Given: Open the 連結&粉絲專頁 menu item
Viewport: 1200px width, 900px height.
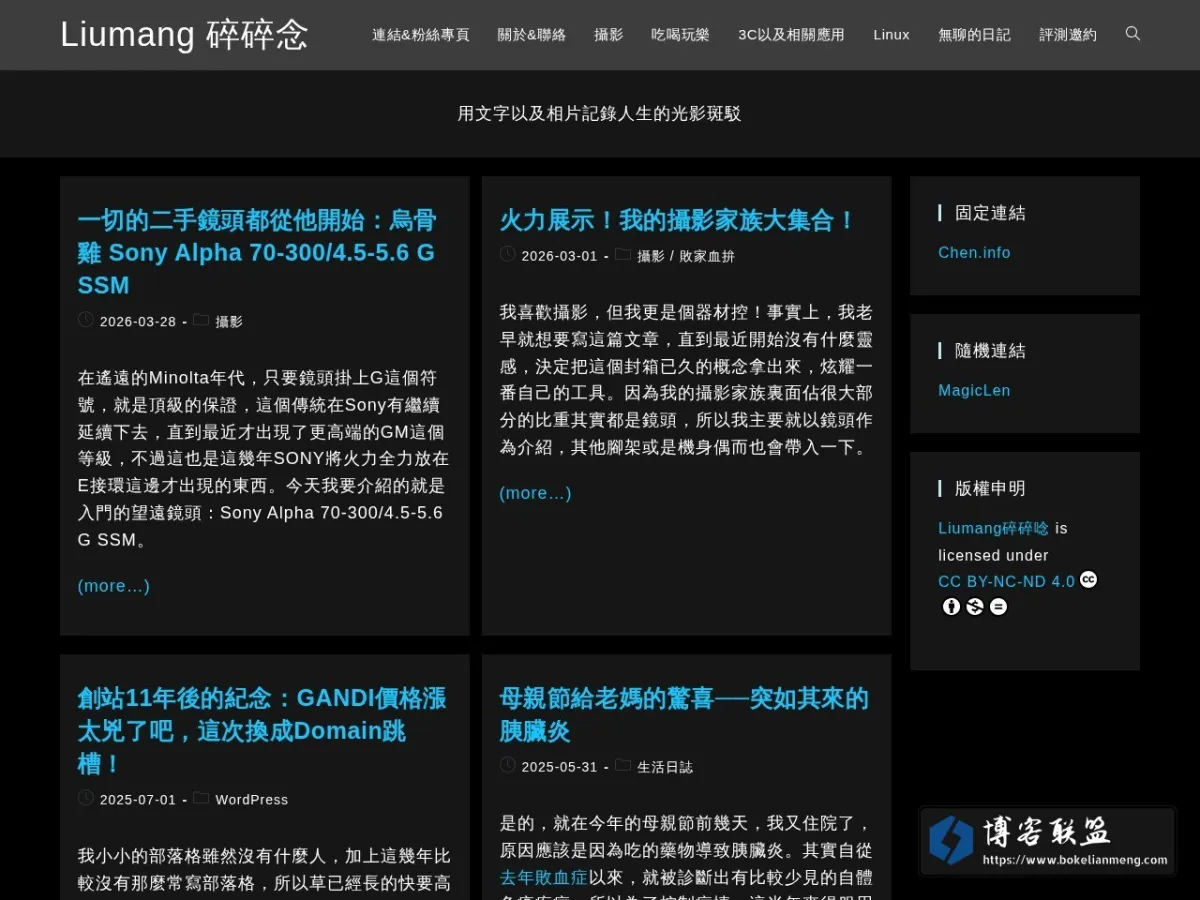Looking at the screenshot, I should (x=420, y=35).
